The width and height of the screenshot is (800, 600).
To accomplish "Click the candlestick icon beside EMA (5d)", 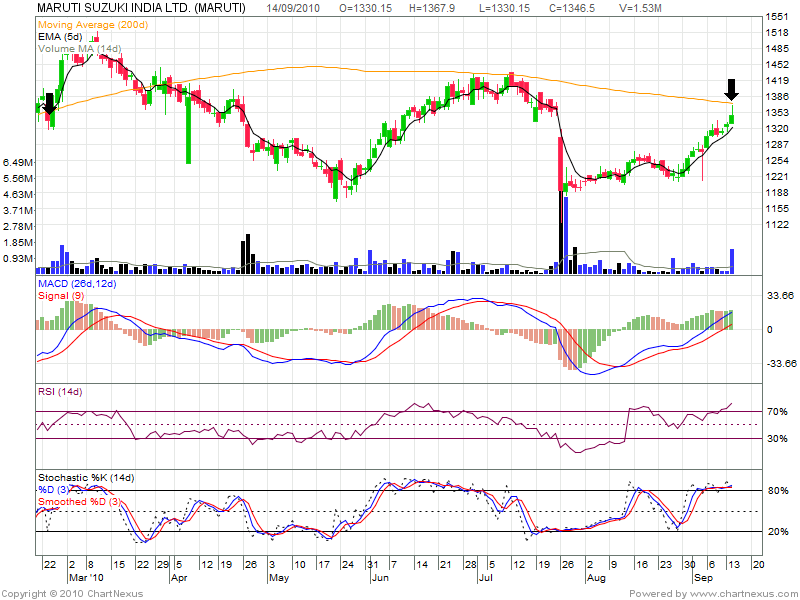I will 95,37.
